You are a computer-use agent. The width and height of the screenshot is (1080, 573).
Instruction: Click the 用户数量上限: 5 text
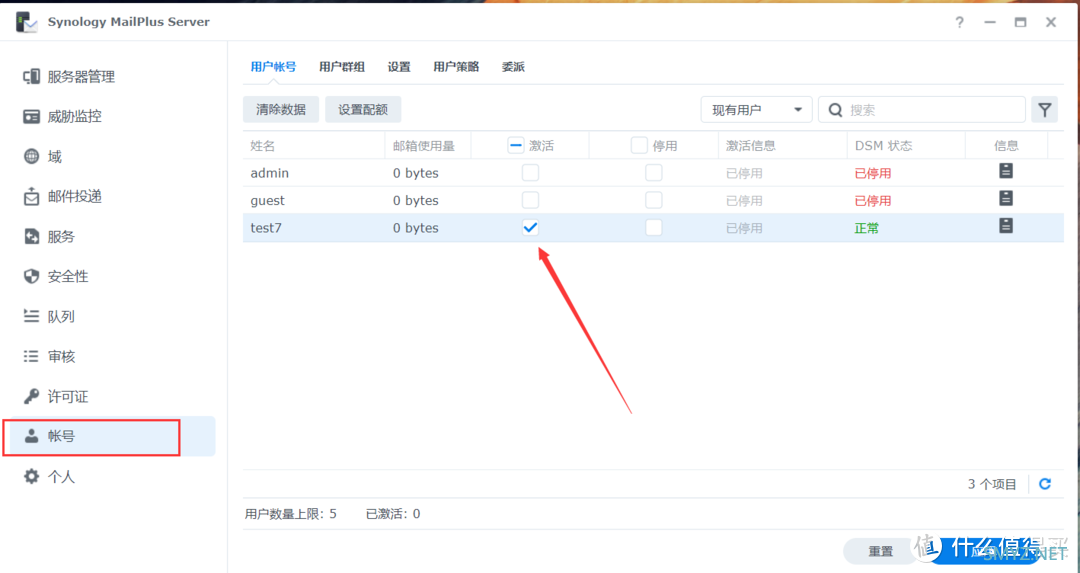(x=291, y=514)
